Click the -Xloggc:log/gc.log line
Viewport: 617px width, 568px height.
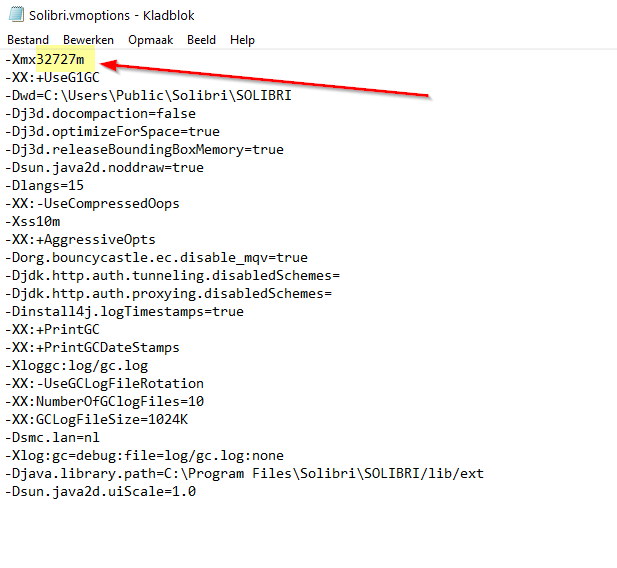(x=76, y=365)
